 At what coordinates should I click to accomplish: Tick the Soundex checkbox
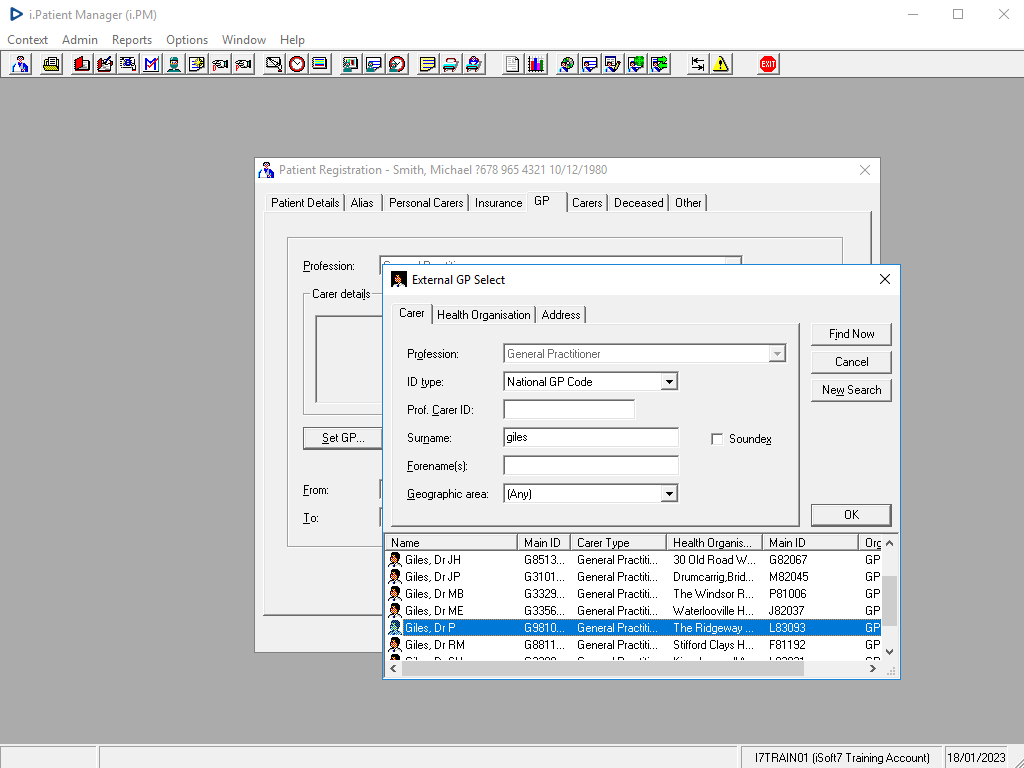[x=717, y=439]
